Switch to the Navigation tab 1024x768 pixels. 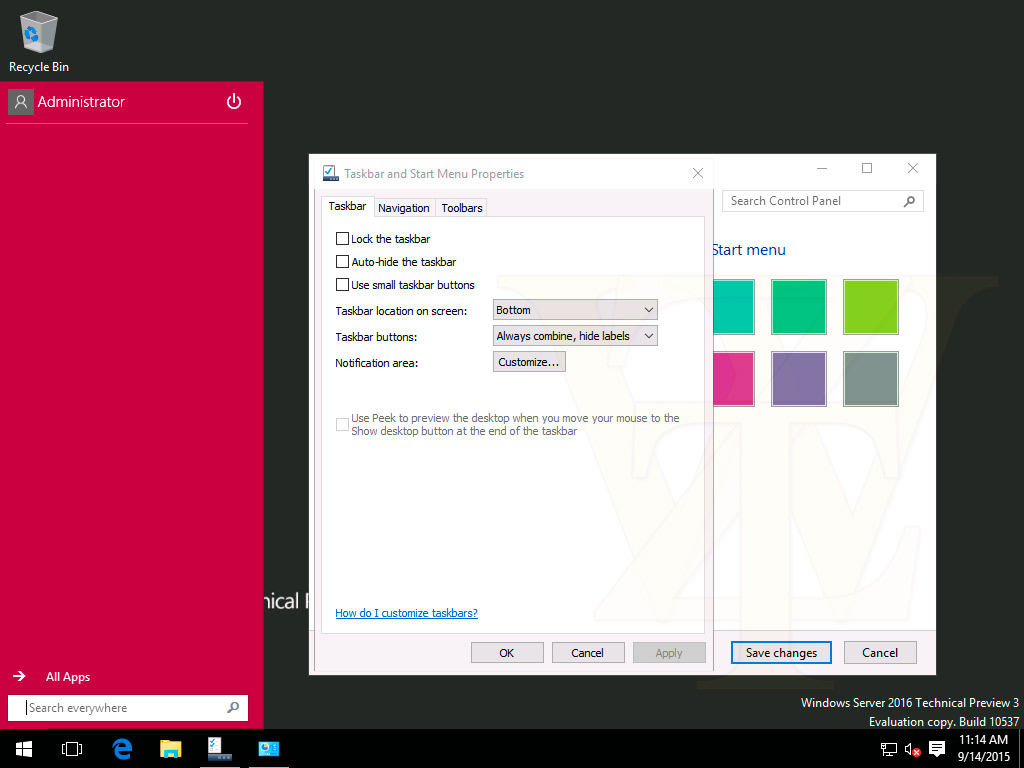click(x=404, y=208)
